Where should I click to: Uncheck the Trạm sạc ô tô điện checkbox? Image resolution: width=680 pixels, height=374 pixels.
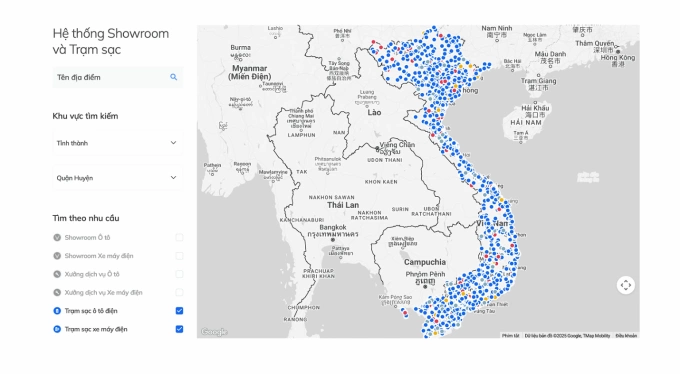coord(179,311)
